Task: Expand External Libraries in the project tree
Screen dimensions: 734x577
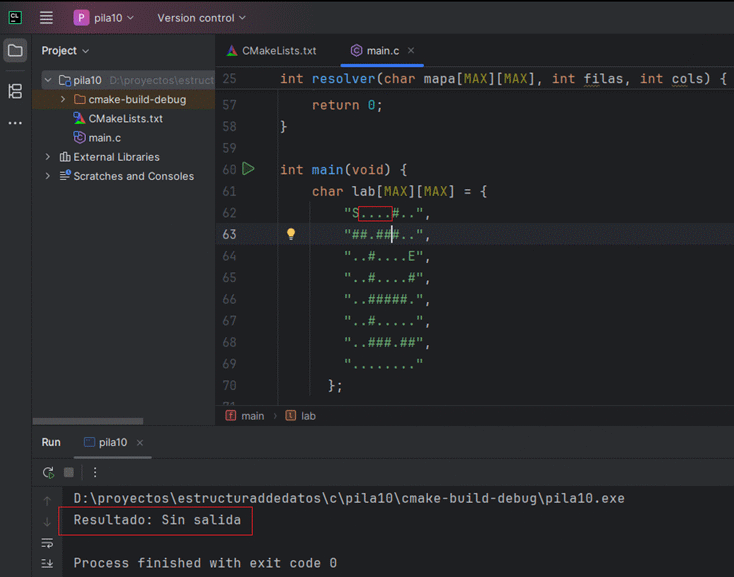Action: [x=48, y=157]
